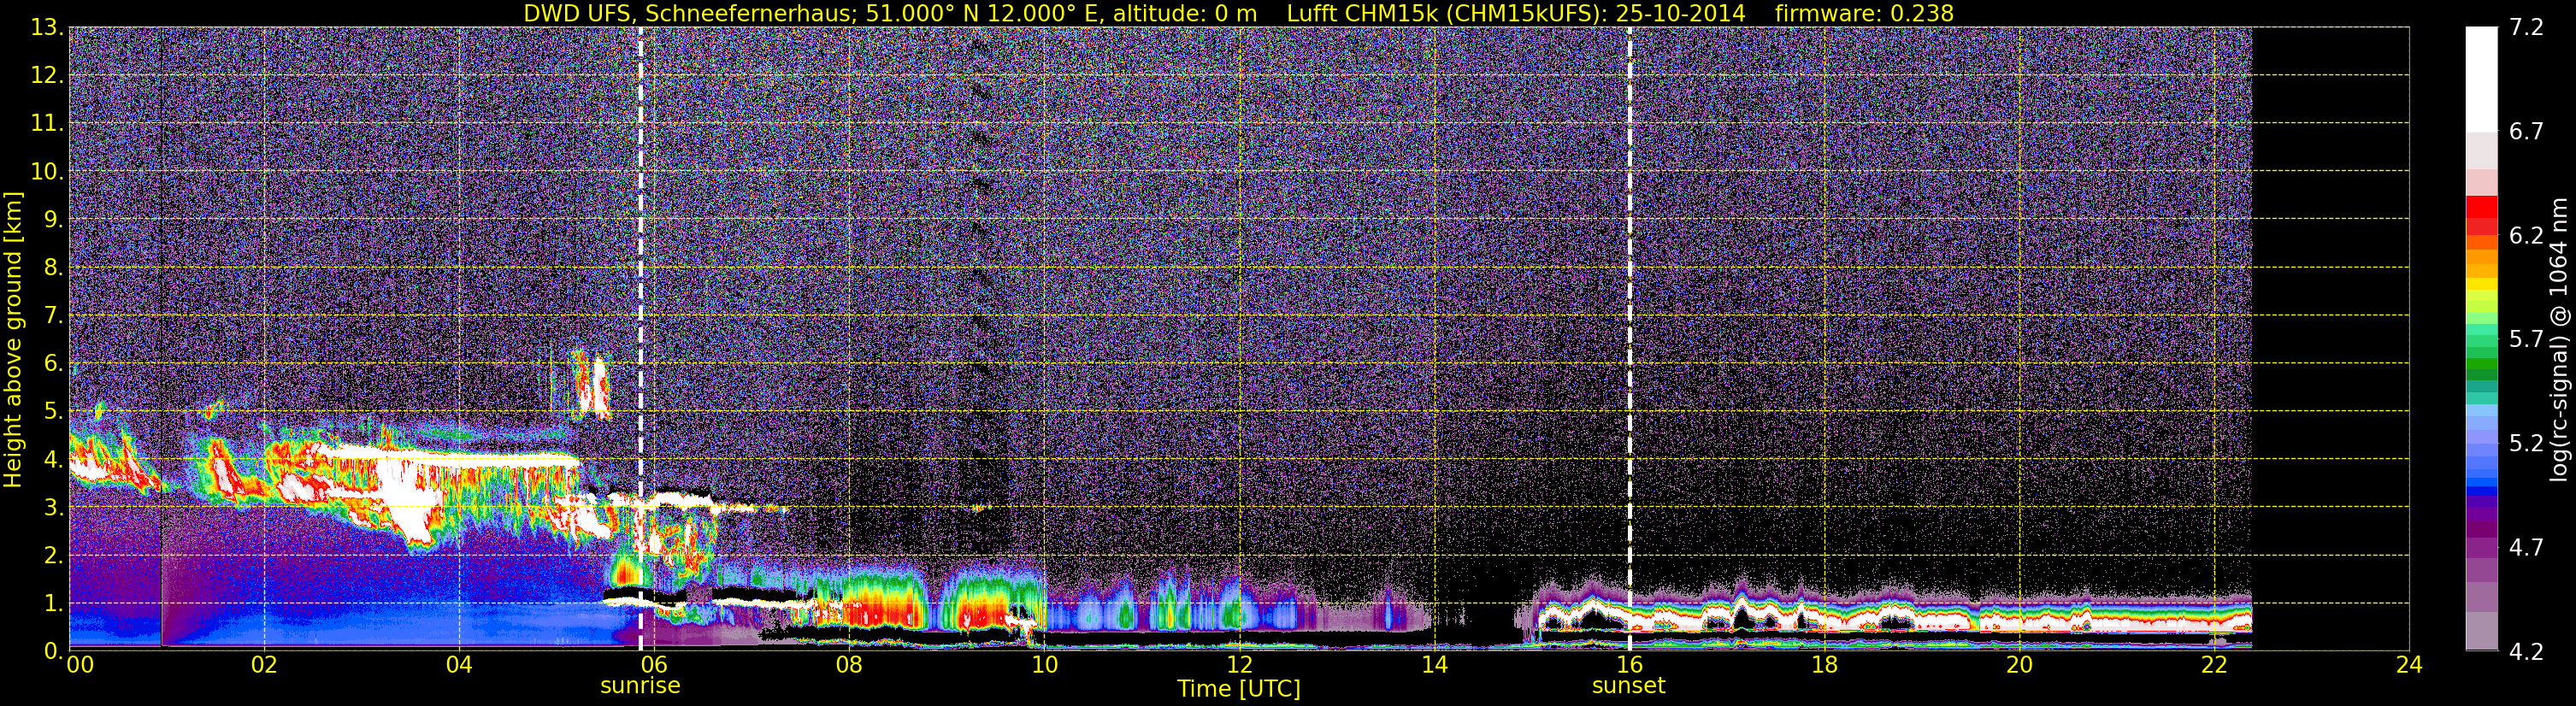
Task: Click the colorbar value "4.2"
Action: point(2526,652)
